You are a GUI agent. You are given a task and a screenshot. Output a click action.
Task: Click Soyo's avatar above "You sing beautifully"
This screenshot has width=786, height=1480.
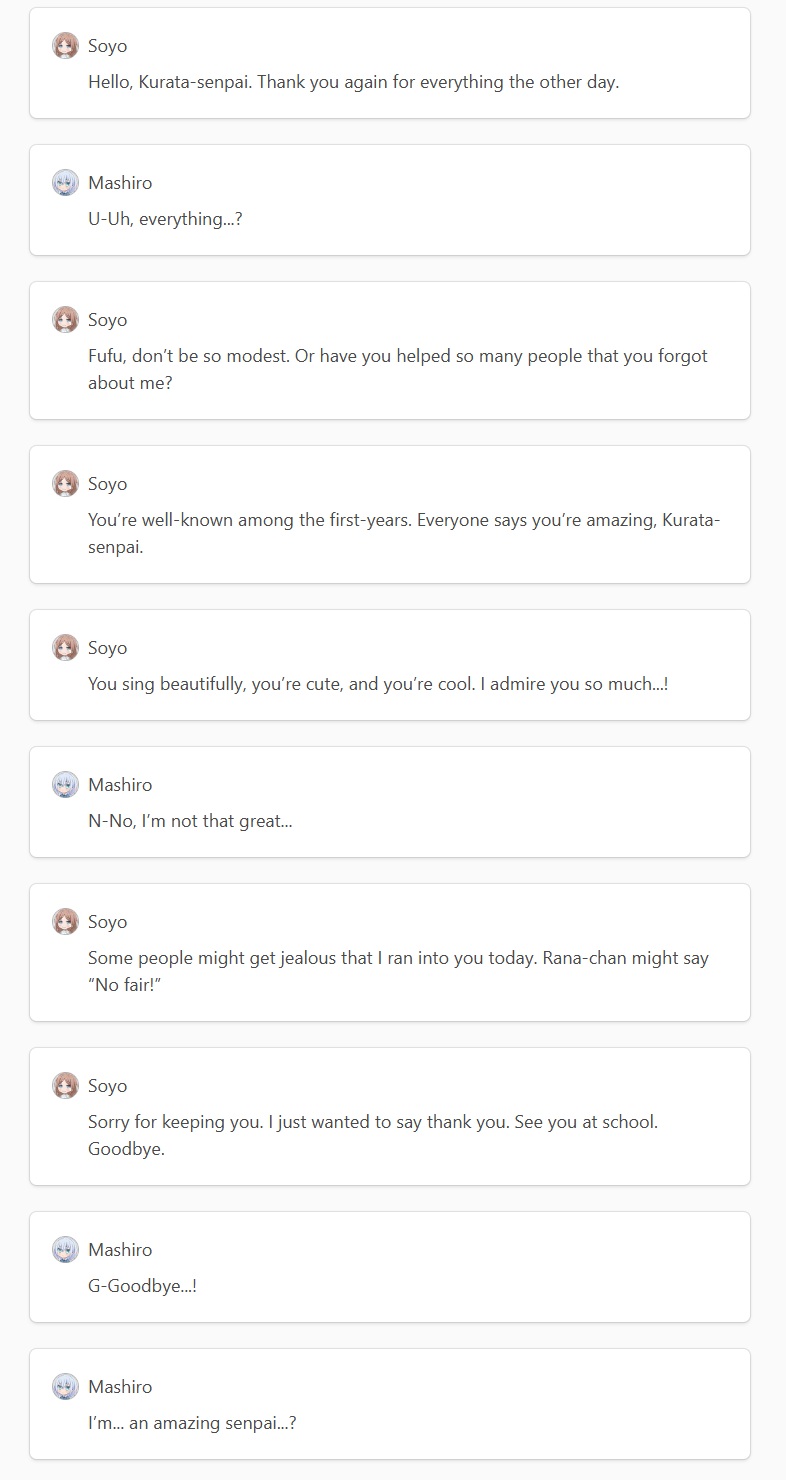pyautogui.click(x=65, y=648)
